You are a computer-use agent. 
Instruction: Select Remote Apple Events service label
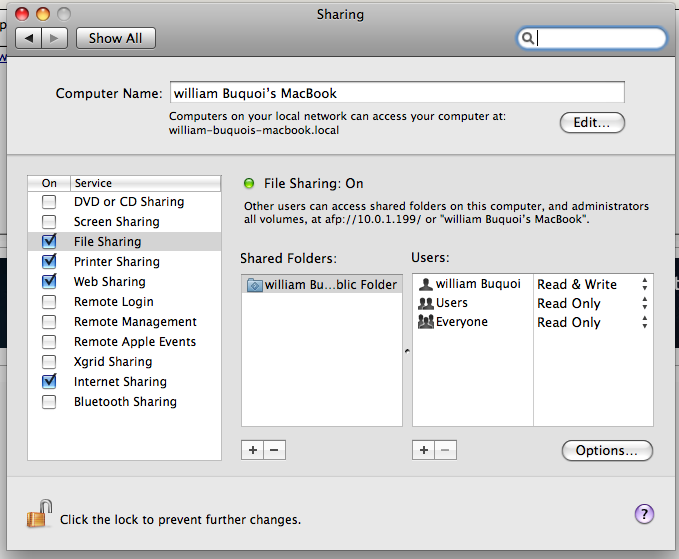[135, 342]
